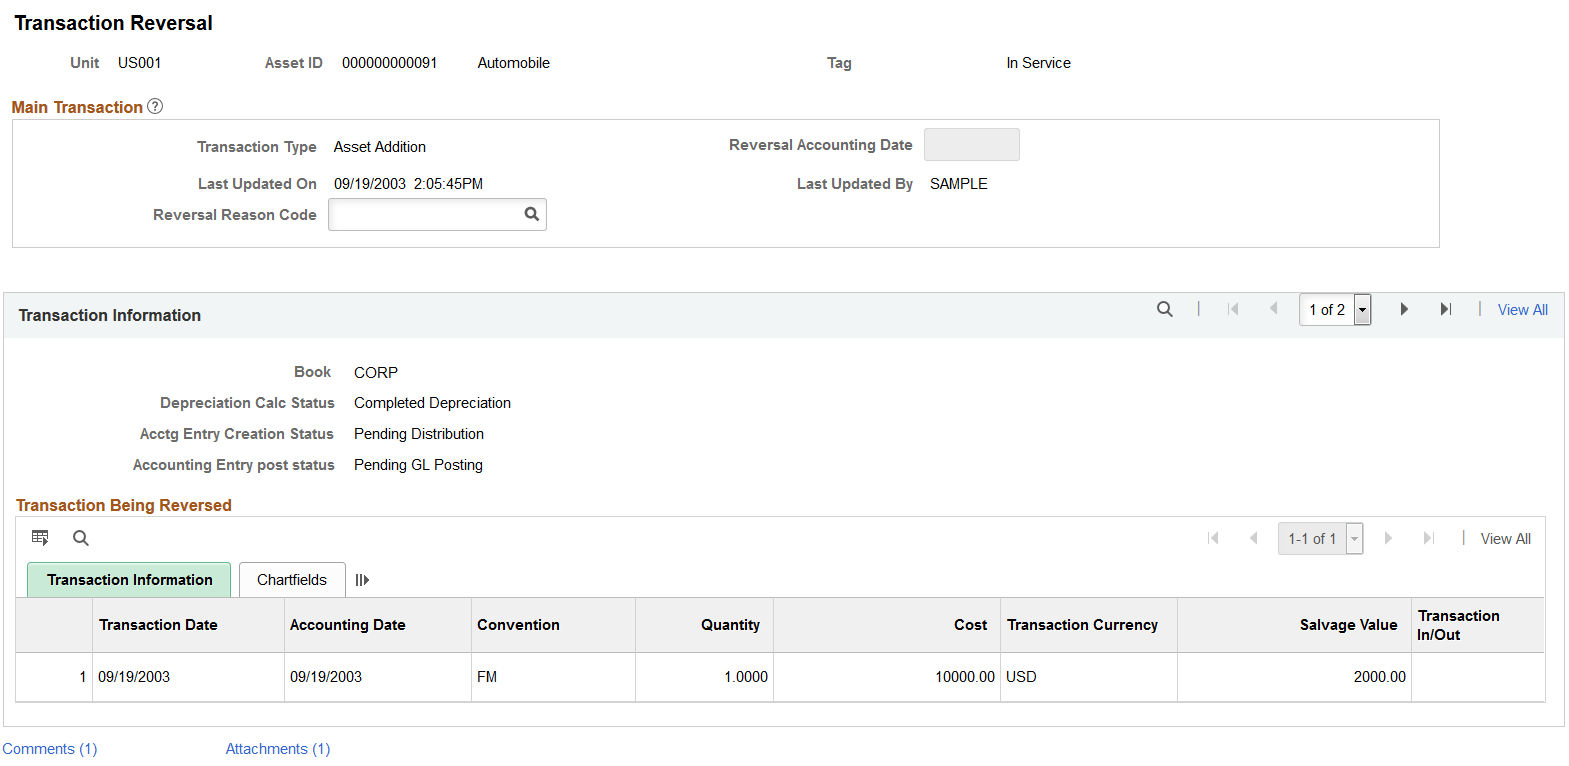Open the Main Transaction help icon
This screenshot has width=1569, height=766.
click(x=155, y=106)
